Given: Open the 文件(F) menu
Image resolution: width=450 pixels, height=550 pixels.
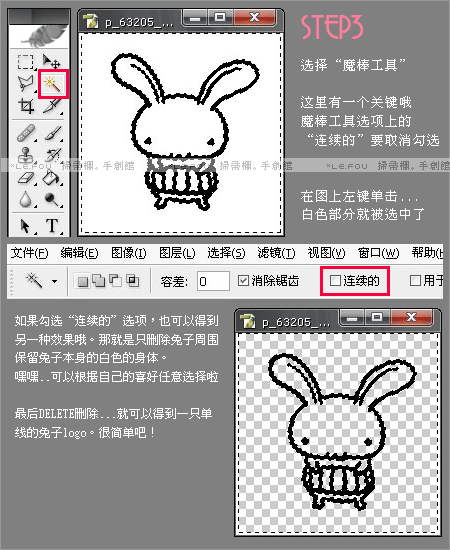Looking at the screenshot, I should tap(29, 253).
